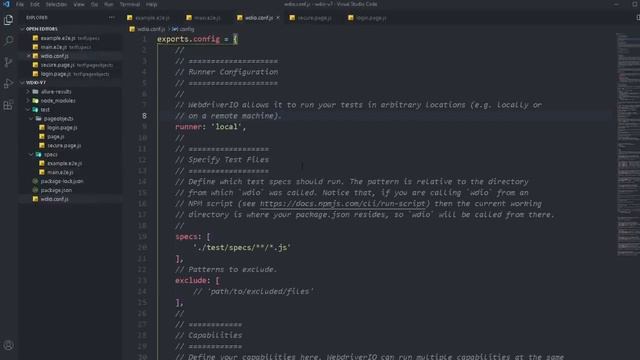Image resolution: width=640 pixels, height=360 pixels.
Task: Open the docs.npmjs.com run-script link
Action: pyautogui.click(x=343, y=203)
